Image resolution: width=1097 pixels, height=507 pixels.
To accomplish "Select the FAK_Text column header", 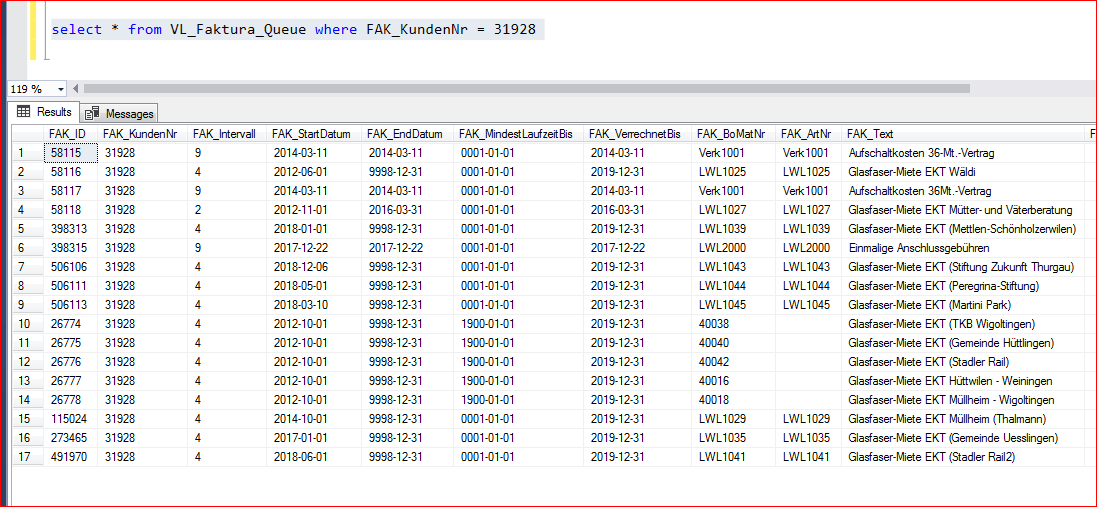I will click(x=964, y=134).
